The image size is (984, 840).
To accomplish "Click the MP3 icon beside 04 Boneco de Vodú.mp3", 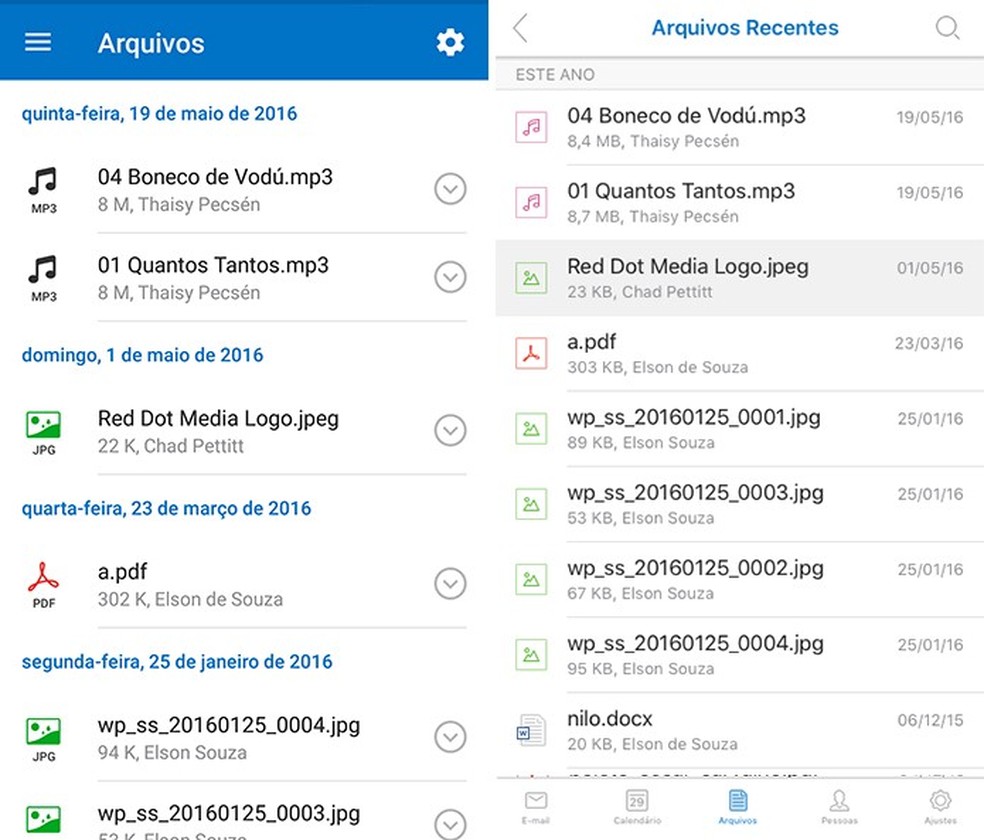I will 42,187.
